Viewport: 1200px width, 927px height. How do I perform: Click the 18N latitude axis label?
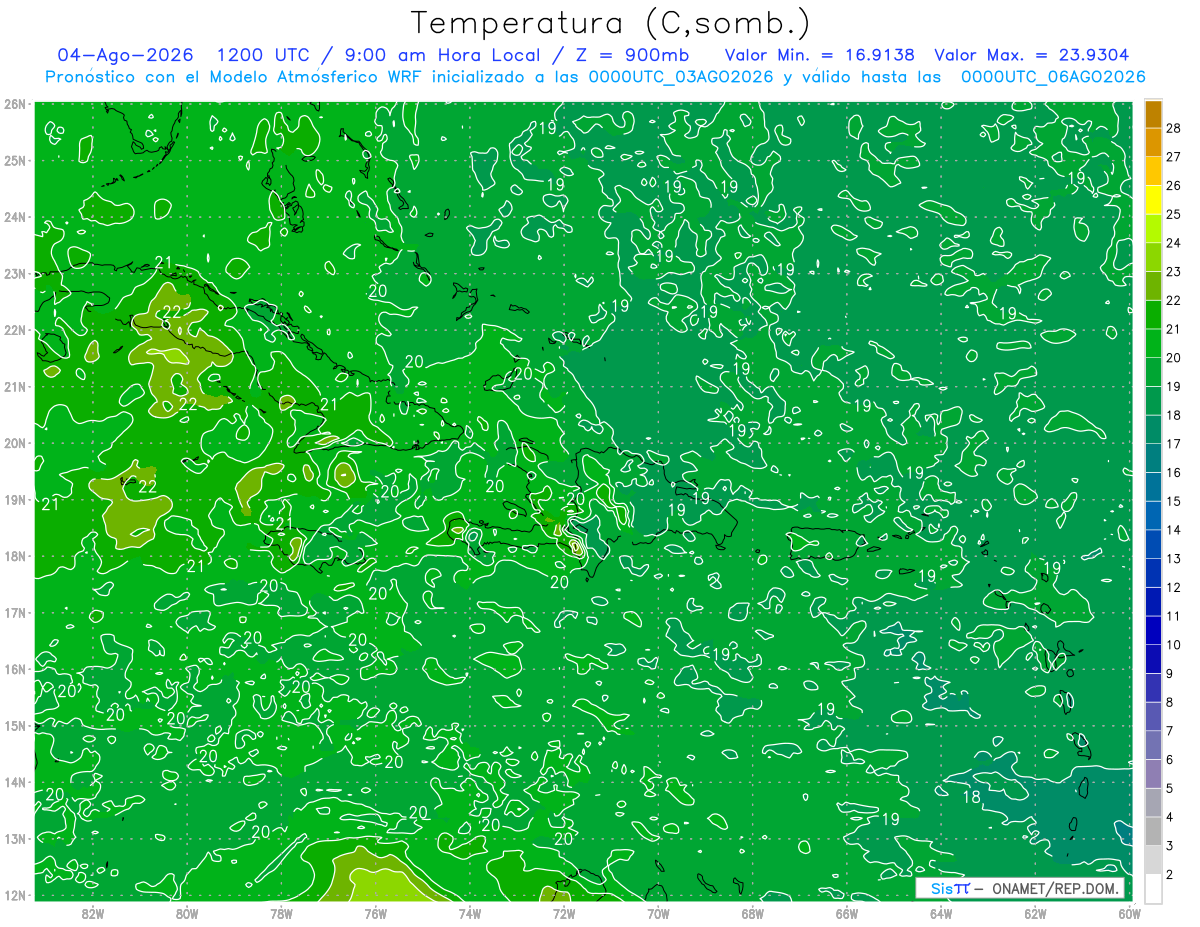(15, 556)
